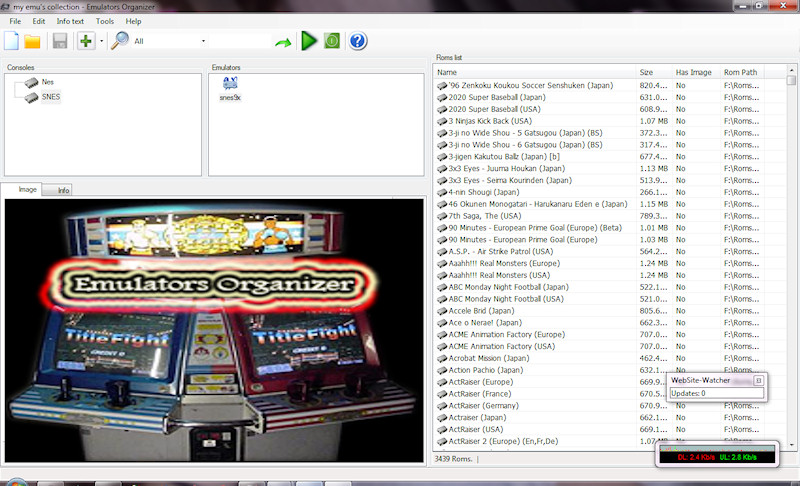Image resolution: width=800 pixels, height=486 pixels.
Task: Select the snes9x emulator icon
Action: click(230, 89)
